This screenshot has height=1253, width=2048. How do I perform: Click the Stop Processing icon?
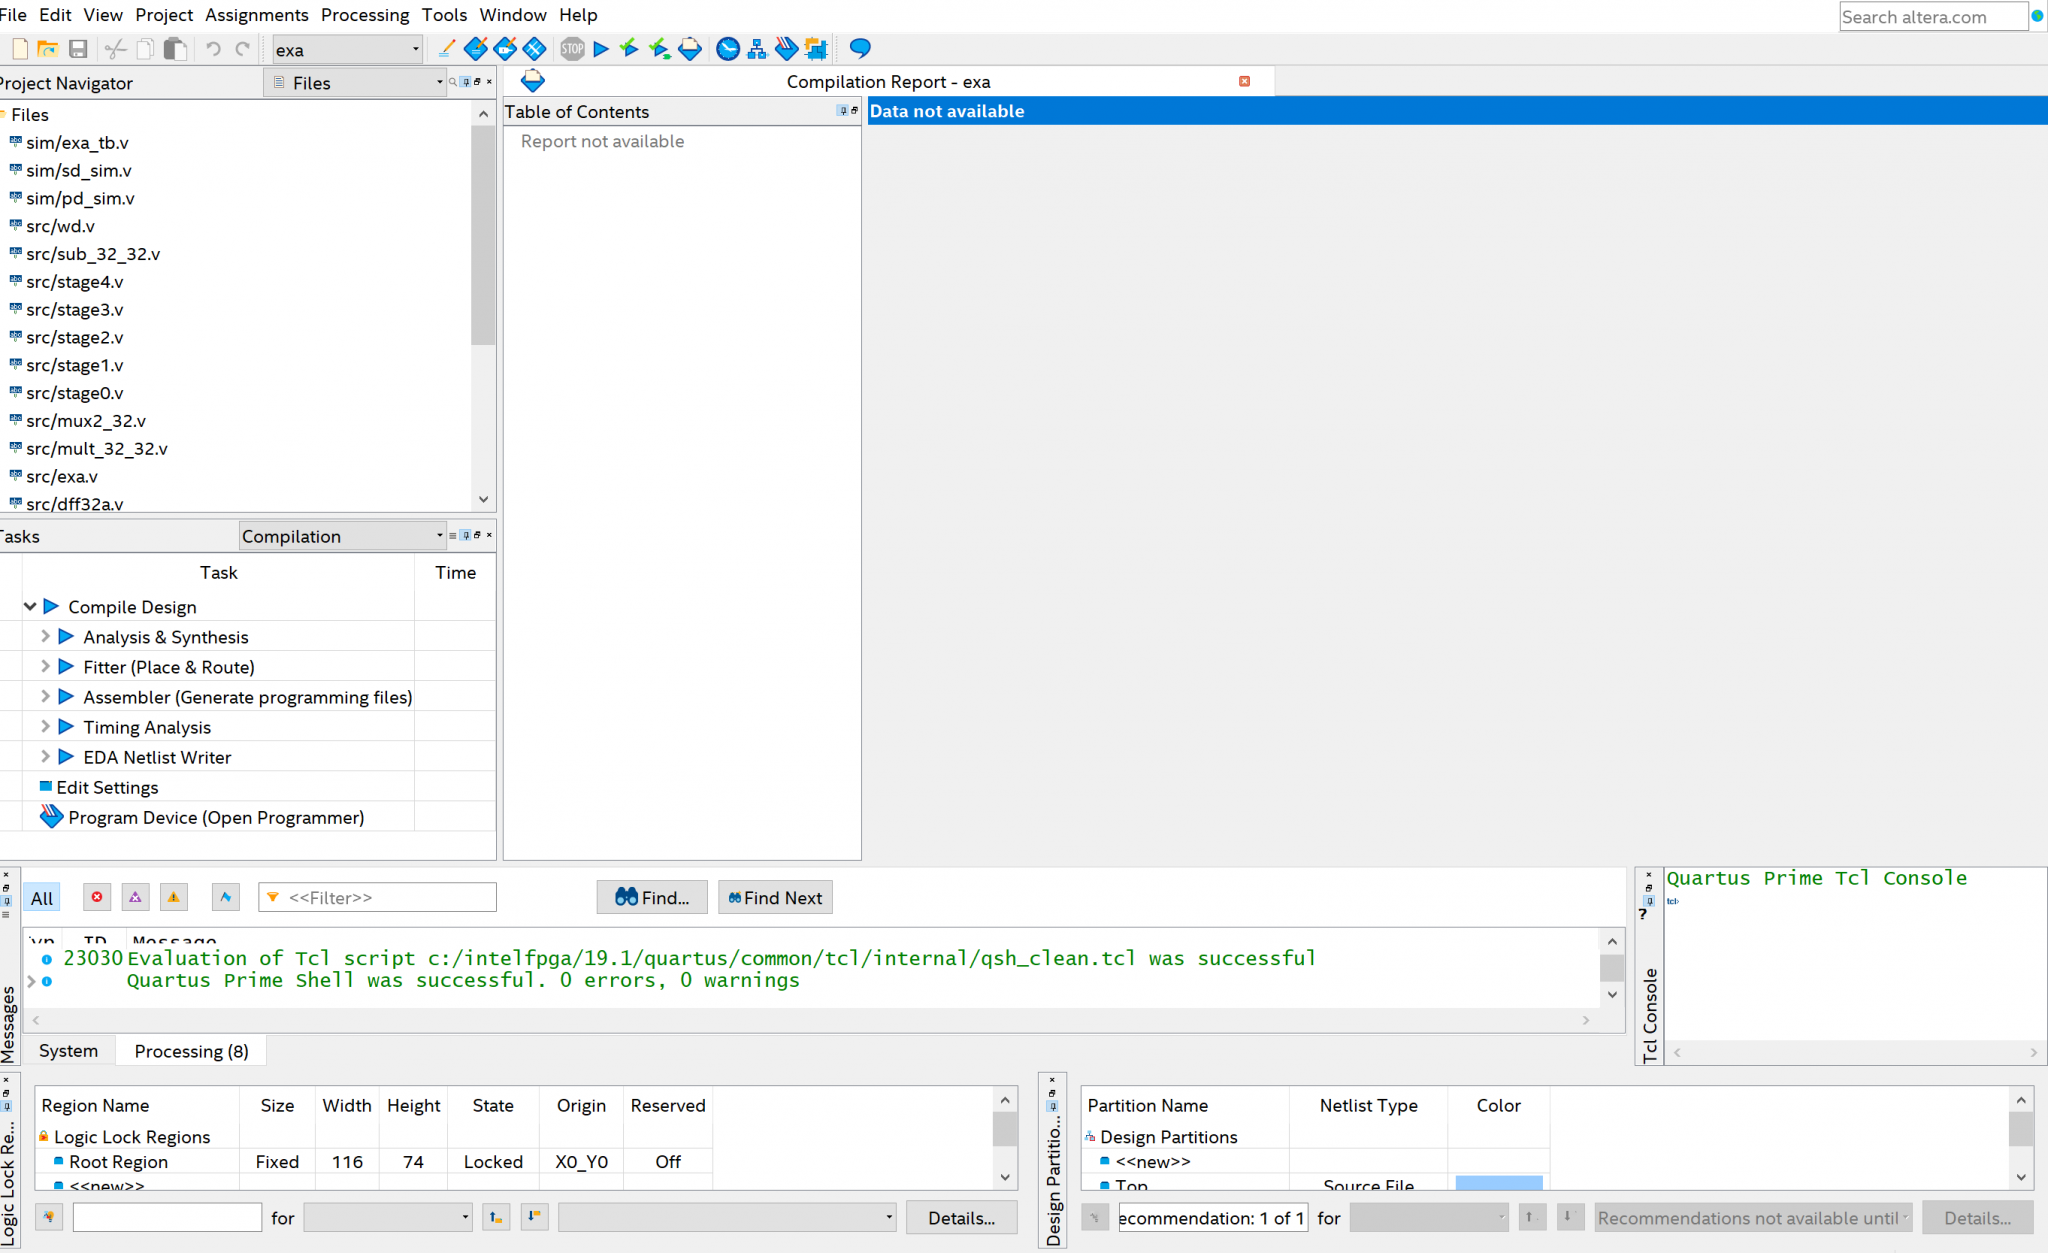tap(572, 49)
